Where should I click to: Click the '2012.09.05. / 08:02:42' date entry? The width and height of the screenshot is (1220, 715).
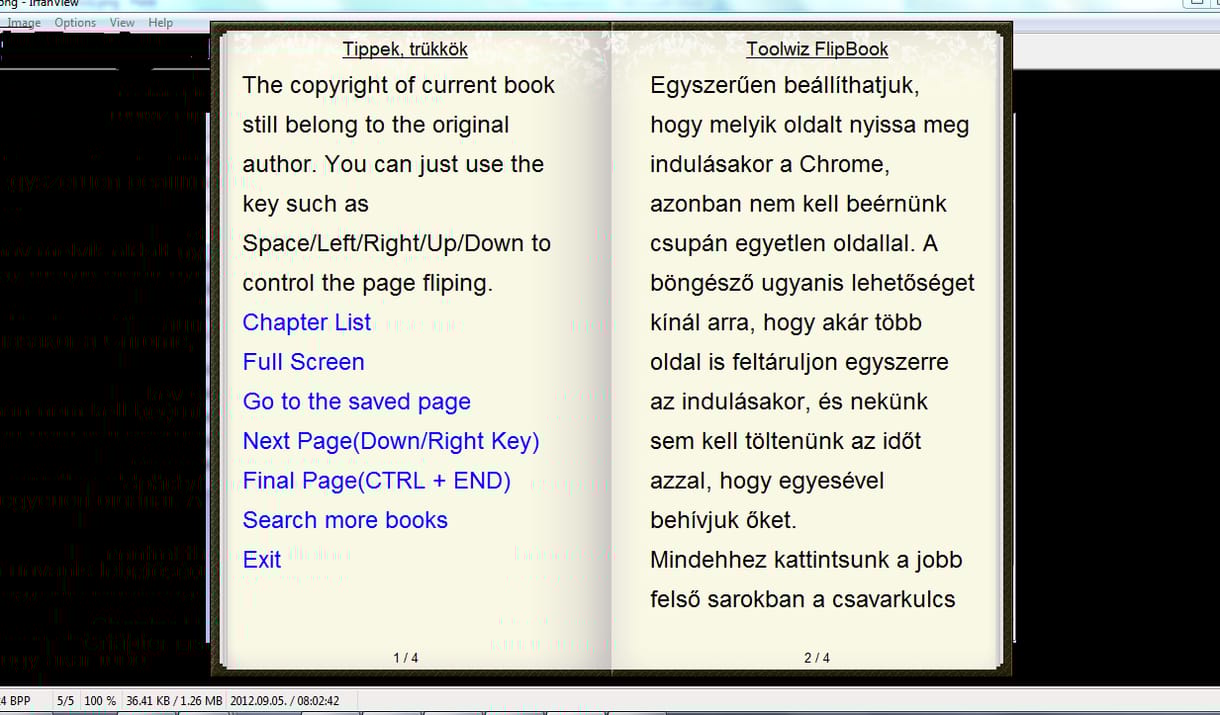coord(285,701)
